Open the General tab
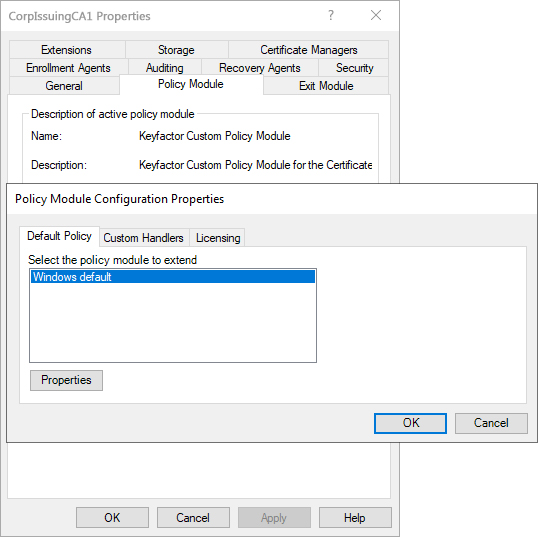This screenshot has width=538, height=537. [x=64, y=86]
